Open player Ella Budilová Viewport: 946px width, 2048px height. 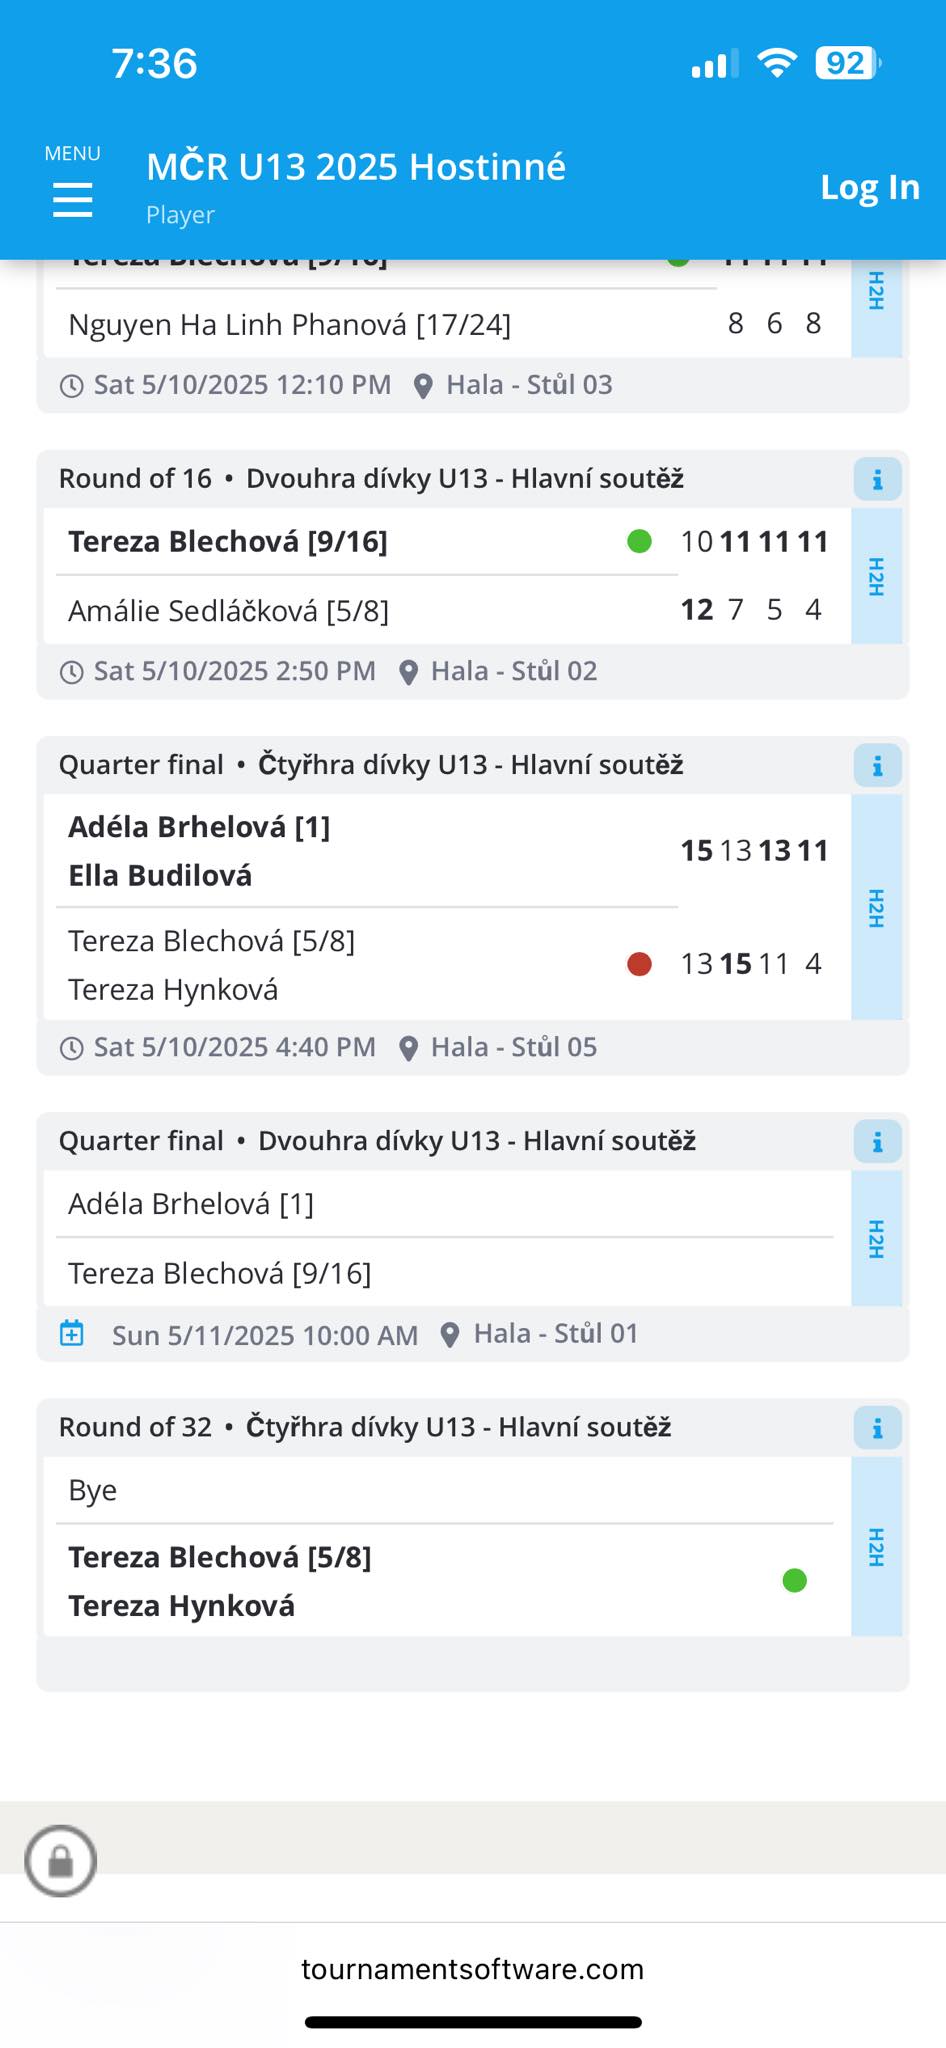[x=160, y=876]
